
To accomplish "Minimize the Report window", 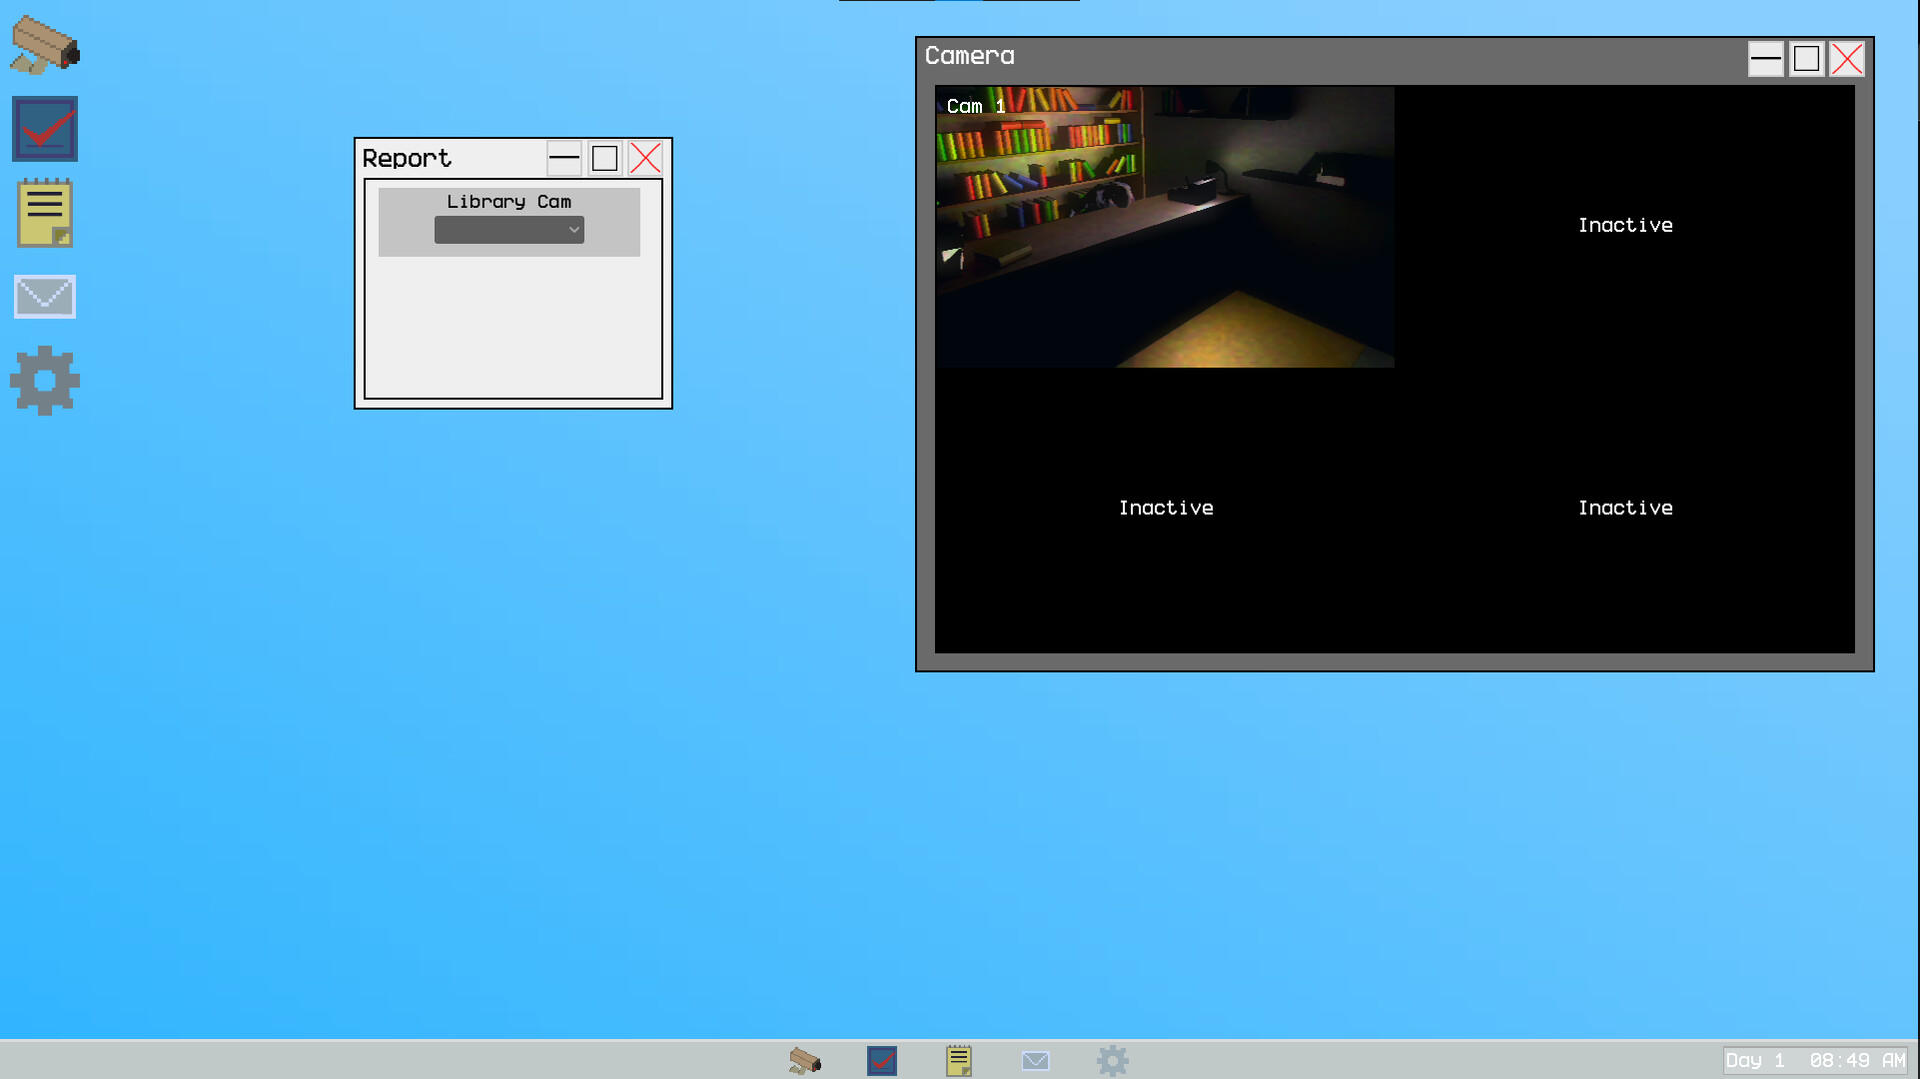I will pos(564,158).
